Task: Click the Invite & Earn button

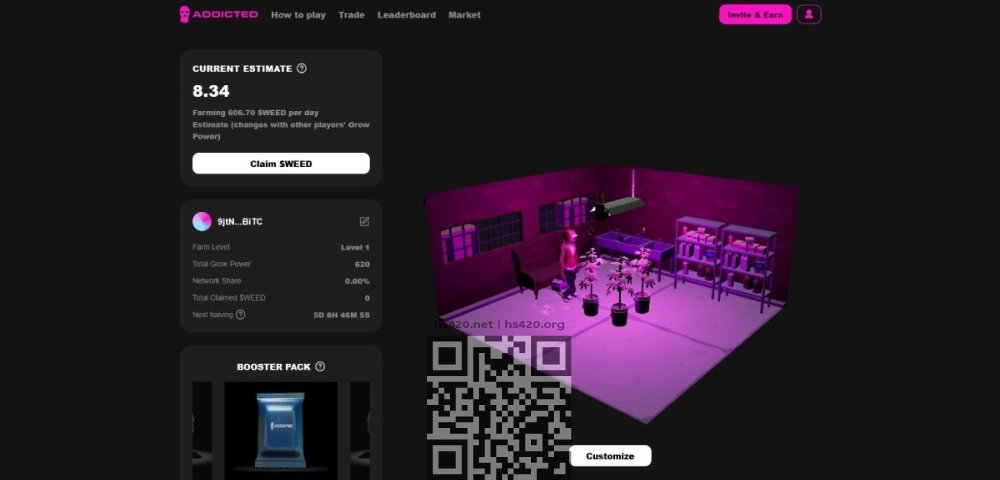Action: pos(755,14)
